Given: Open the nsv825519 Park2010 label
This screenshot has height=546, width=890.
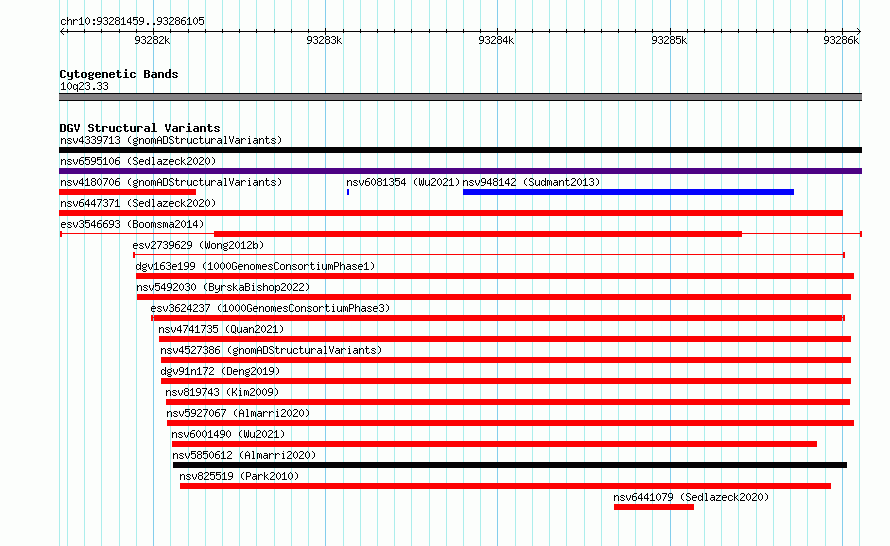Looking at the screenshot, I should (239, 476).
